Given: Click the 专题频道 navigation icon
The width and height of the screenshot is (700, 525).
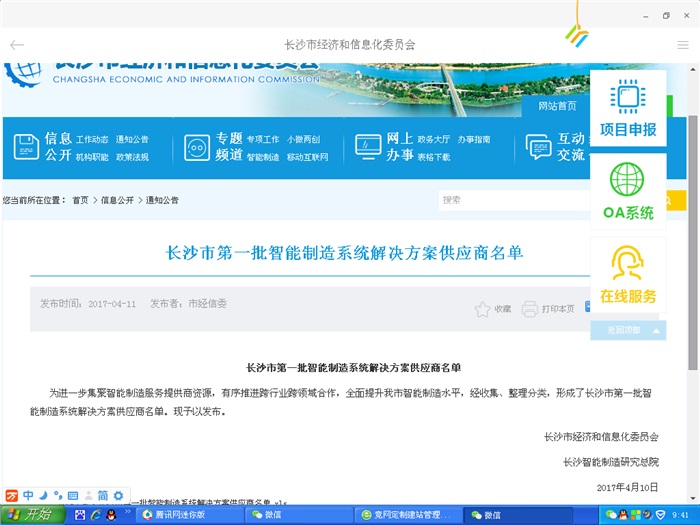Looking at the screenshot, I should tap(197, 147).
